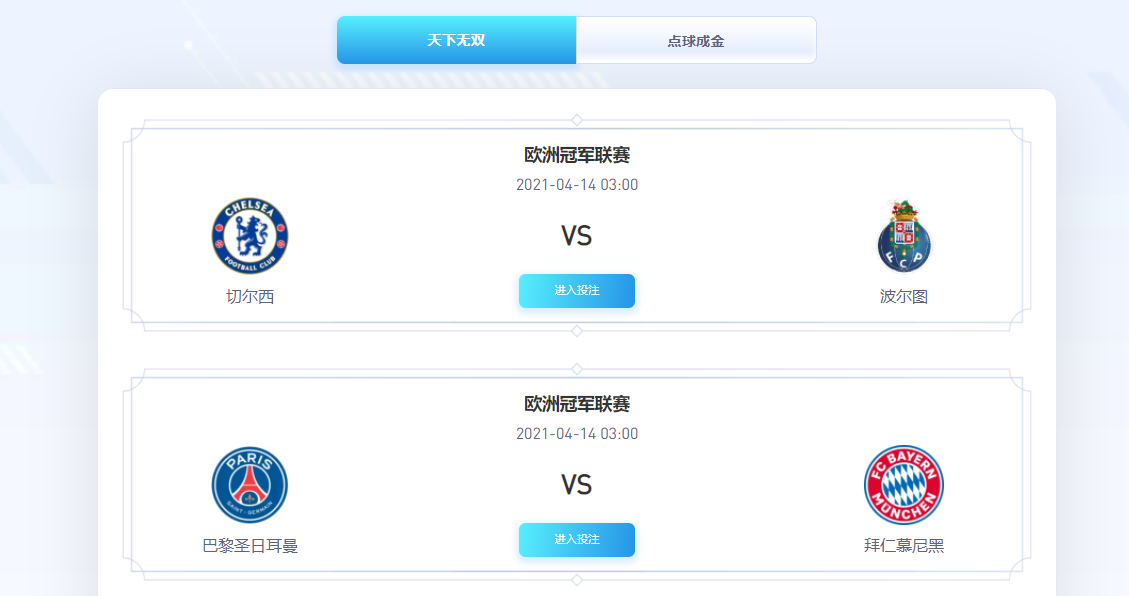Viewport: 1129px width, 596px height.
Task: Select the 天下无双 tab
Action: [x=455, y=39]
